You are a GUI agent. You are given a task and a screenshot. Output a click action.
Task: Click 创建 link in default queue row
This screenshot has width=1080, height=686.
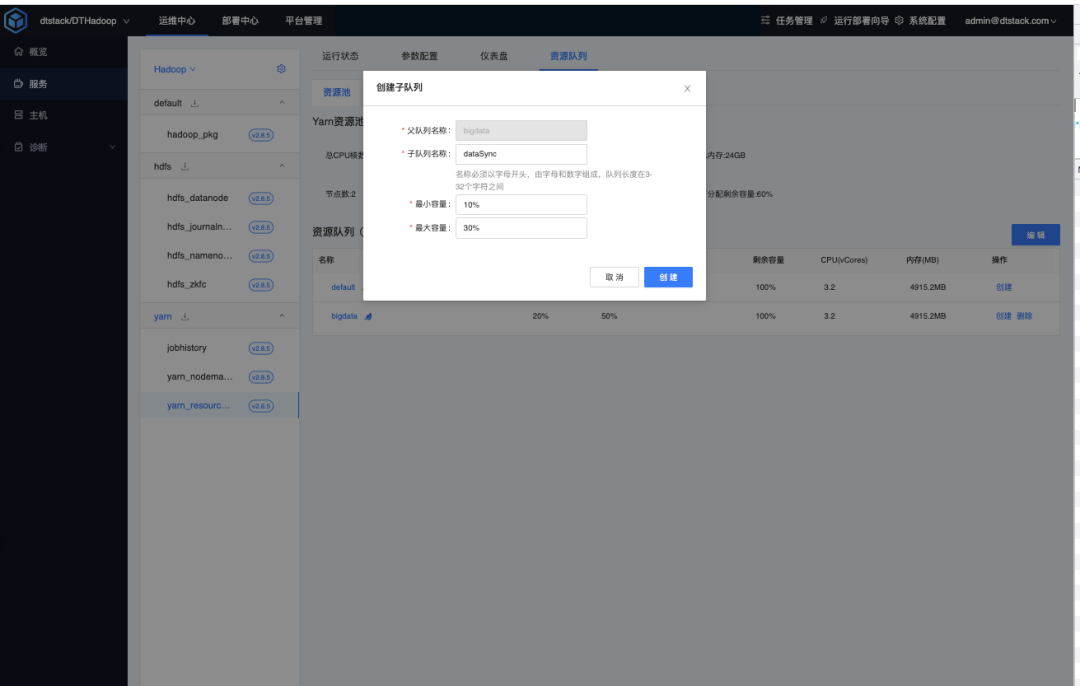click(1004, 287)
